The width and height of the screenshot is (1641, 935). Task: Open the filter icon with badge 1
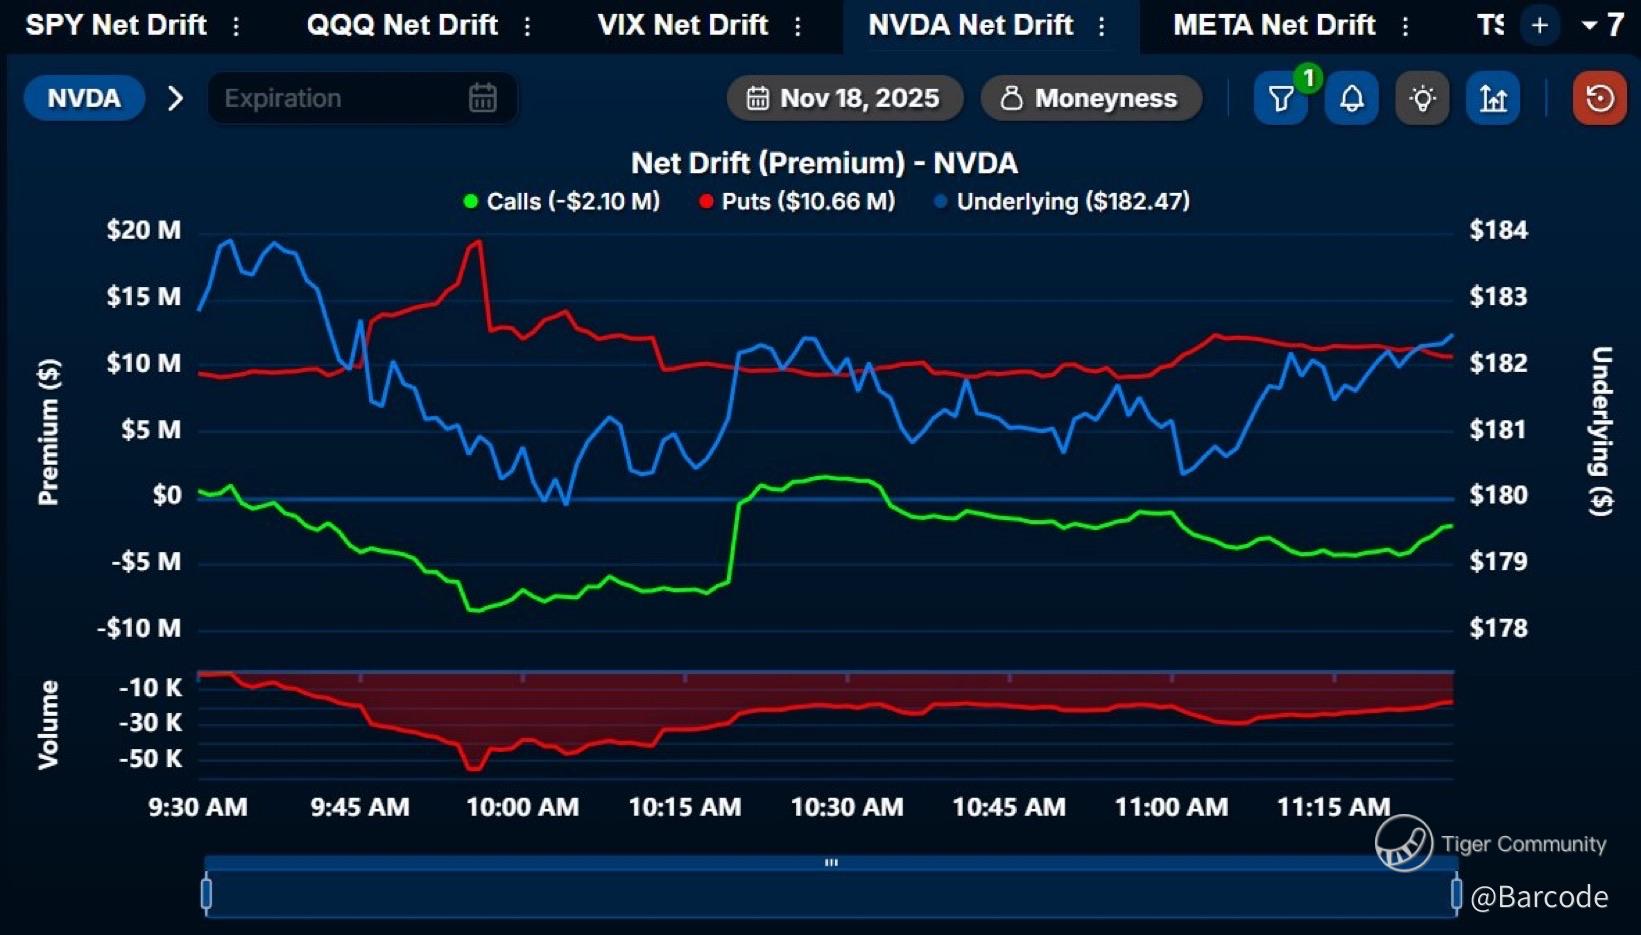tap(1281, 98)
